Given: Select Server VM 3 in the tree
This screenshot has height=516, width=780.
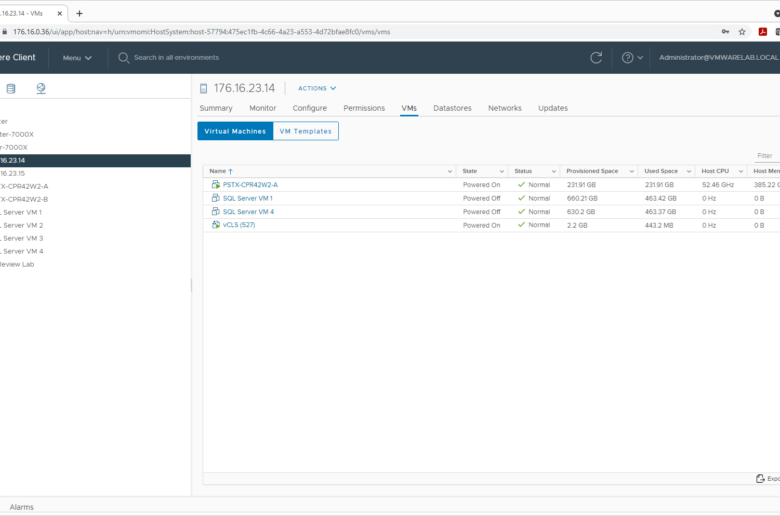Looking at the screenshot, I should pos(22,238).
